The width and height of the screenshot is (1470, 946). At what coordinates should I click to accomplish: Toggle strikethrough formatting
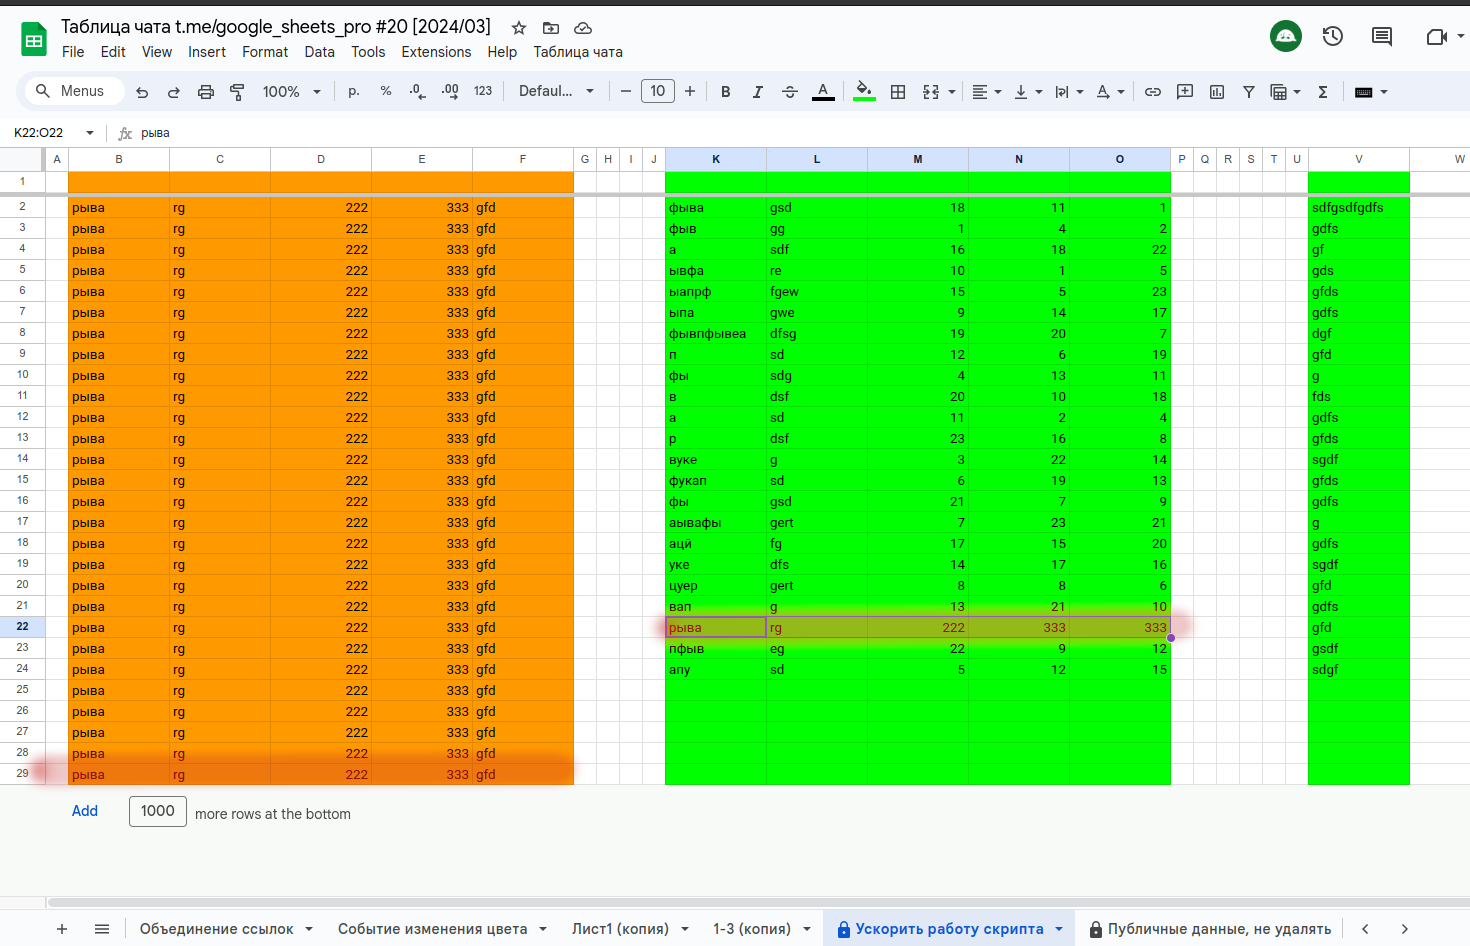[x=790, y=92]
